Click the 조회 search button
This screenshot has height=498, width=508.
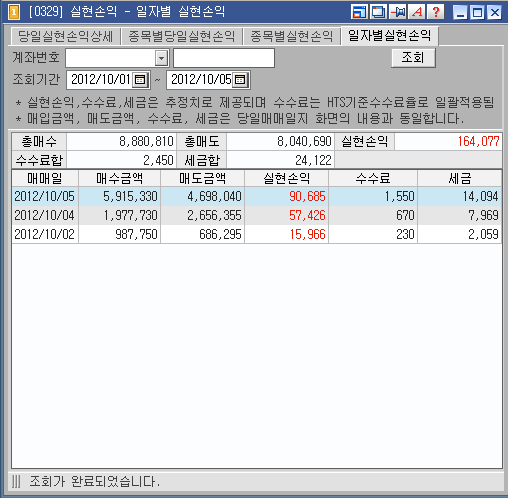tap(413, 58)
